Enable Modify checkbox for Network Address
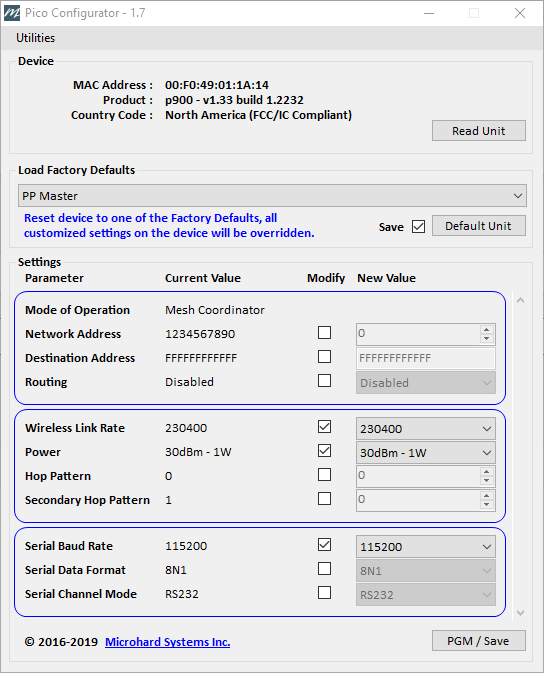The image size is (544, 673). (x=324, y=333)
